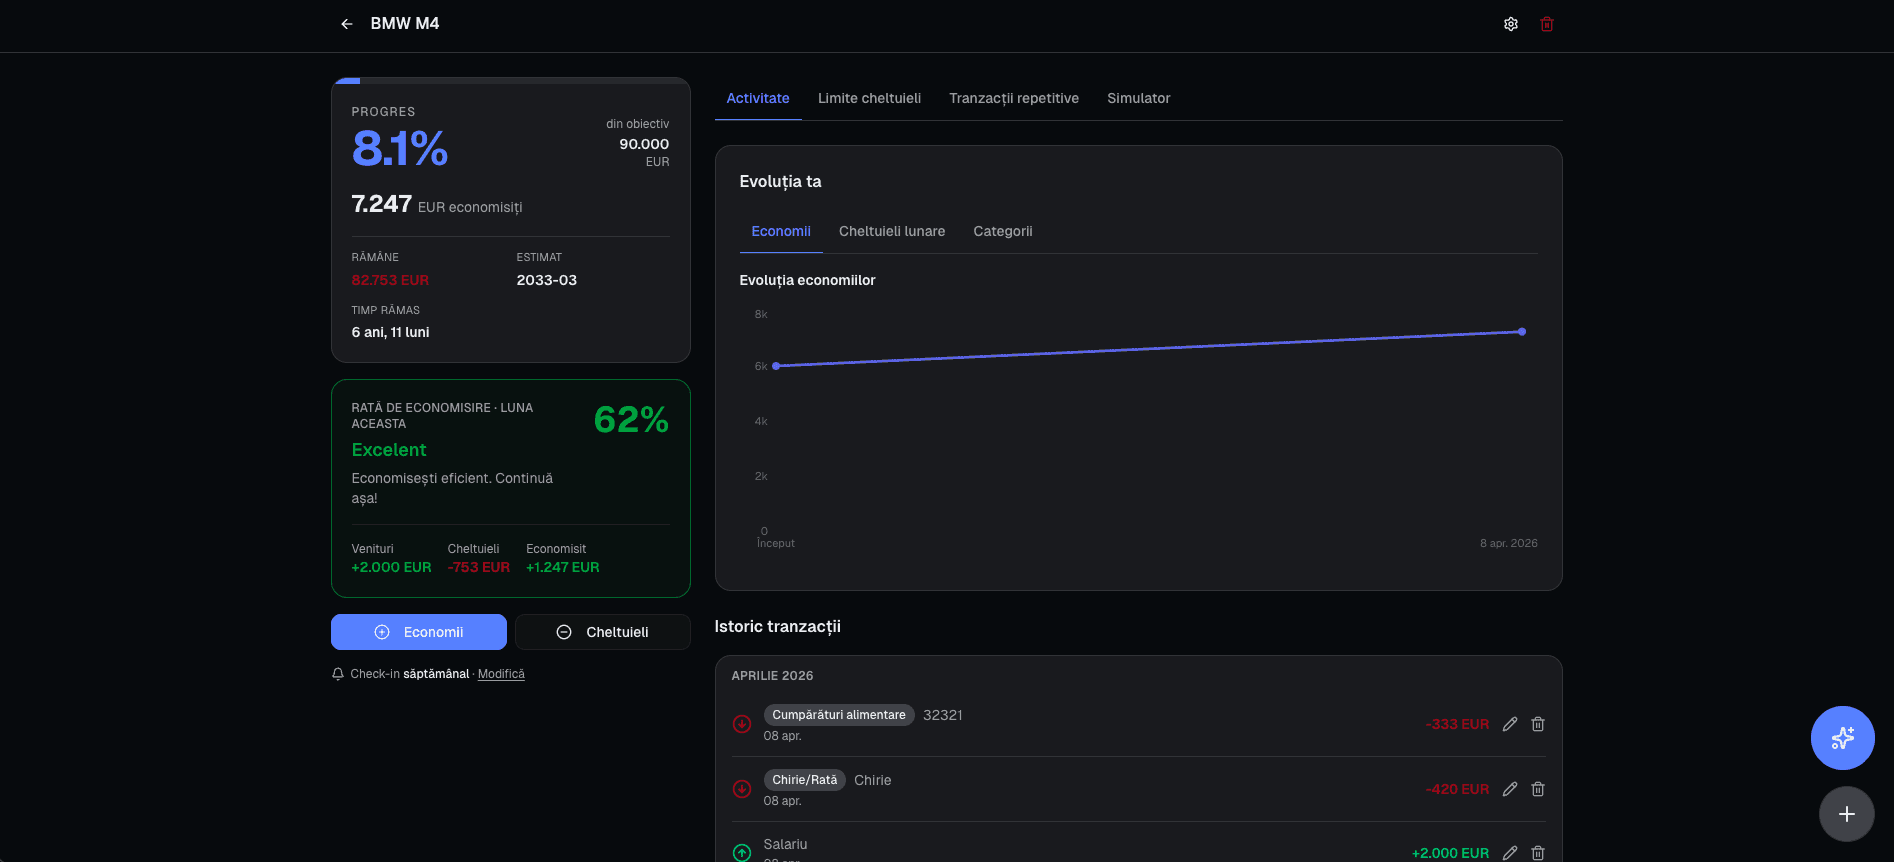
Task: Edit the Chirie transaction
Action: click(x=1510, y=789)
